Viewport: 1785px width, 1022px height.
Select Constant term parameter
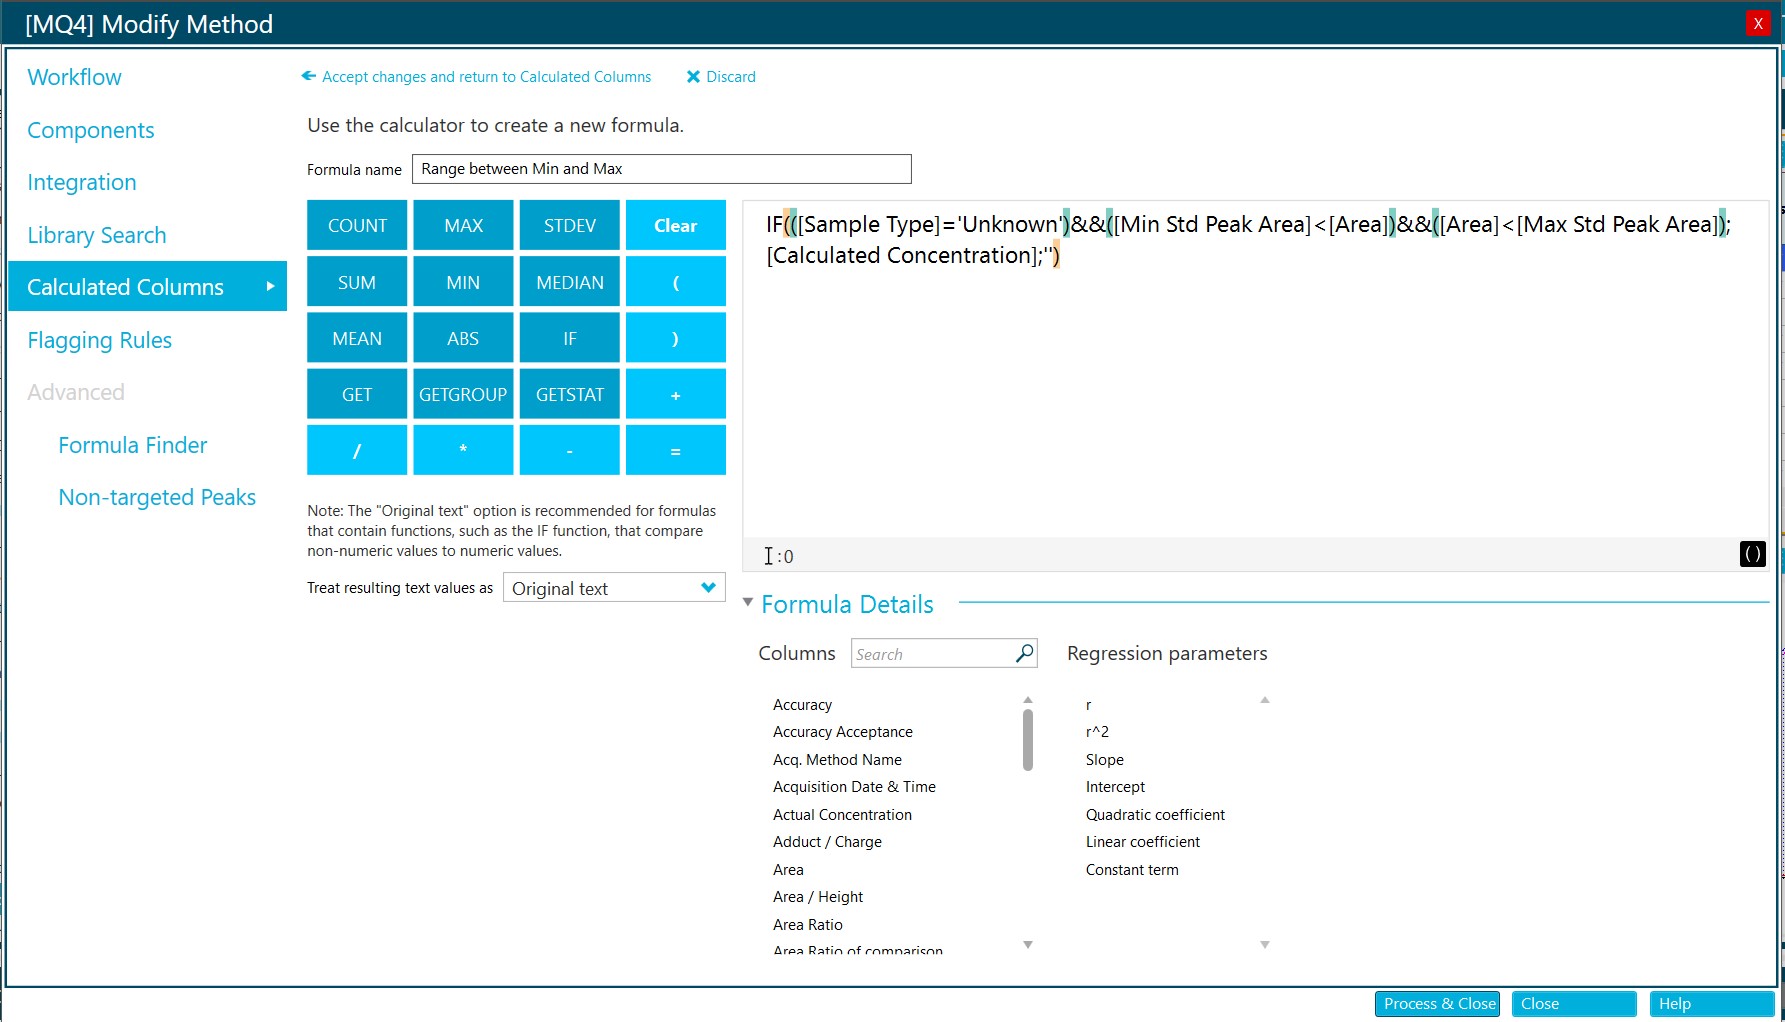pyautogui.click(x=1132, y=870)
